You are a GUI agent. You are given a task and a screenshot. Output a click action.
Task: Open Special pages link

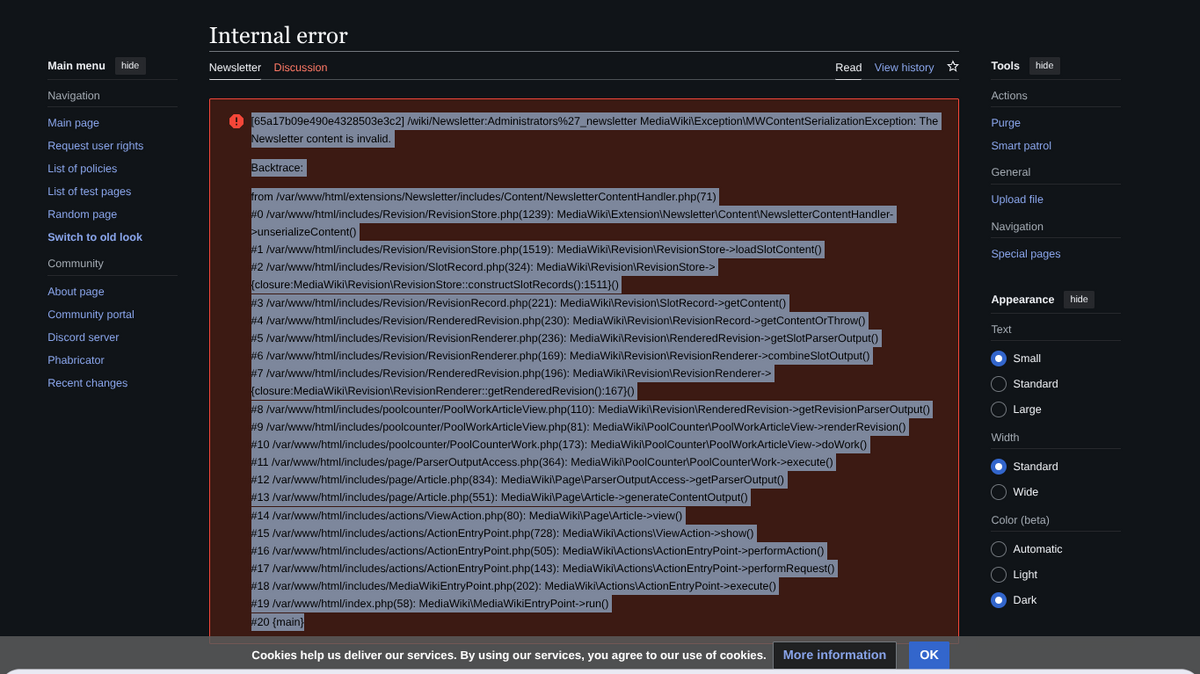[x=1025, y=254]
